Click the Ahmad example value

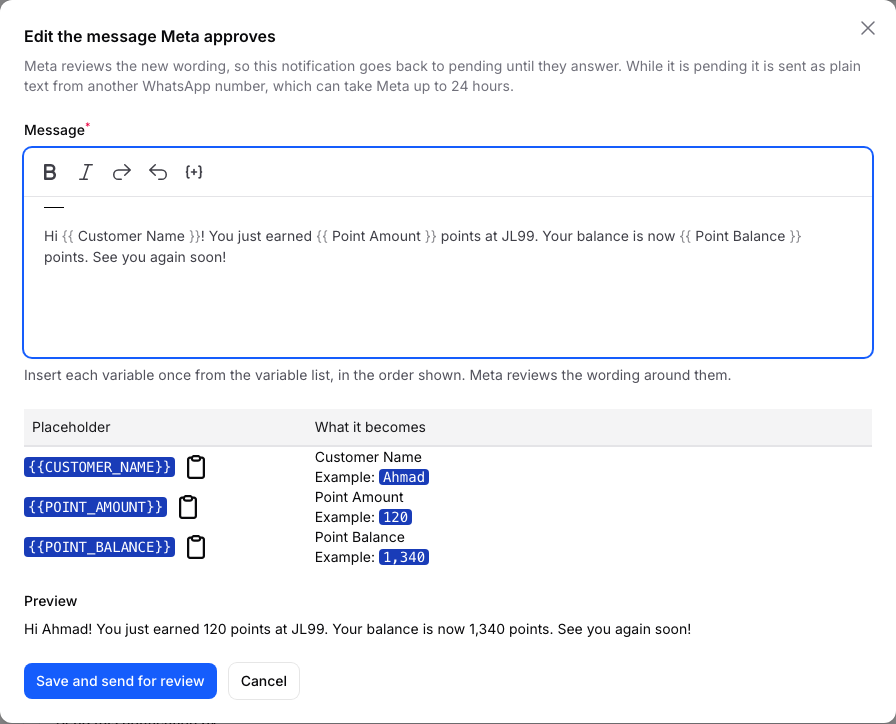tap(404, 477)
